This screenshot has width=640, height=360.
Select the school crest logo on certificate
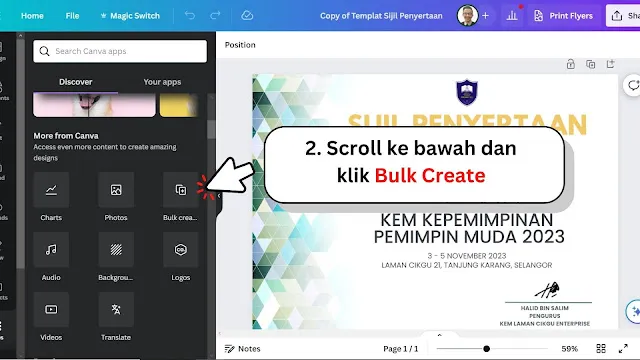[467, 92]
